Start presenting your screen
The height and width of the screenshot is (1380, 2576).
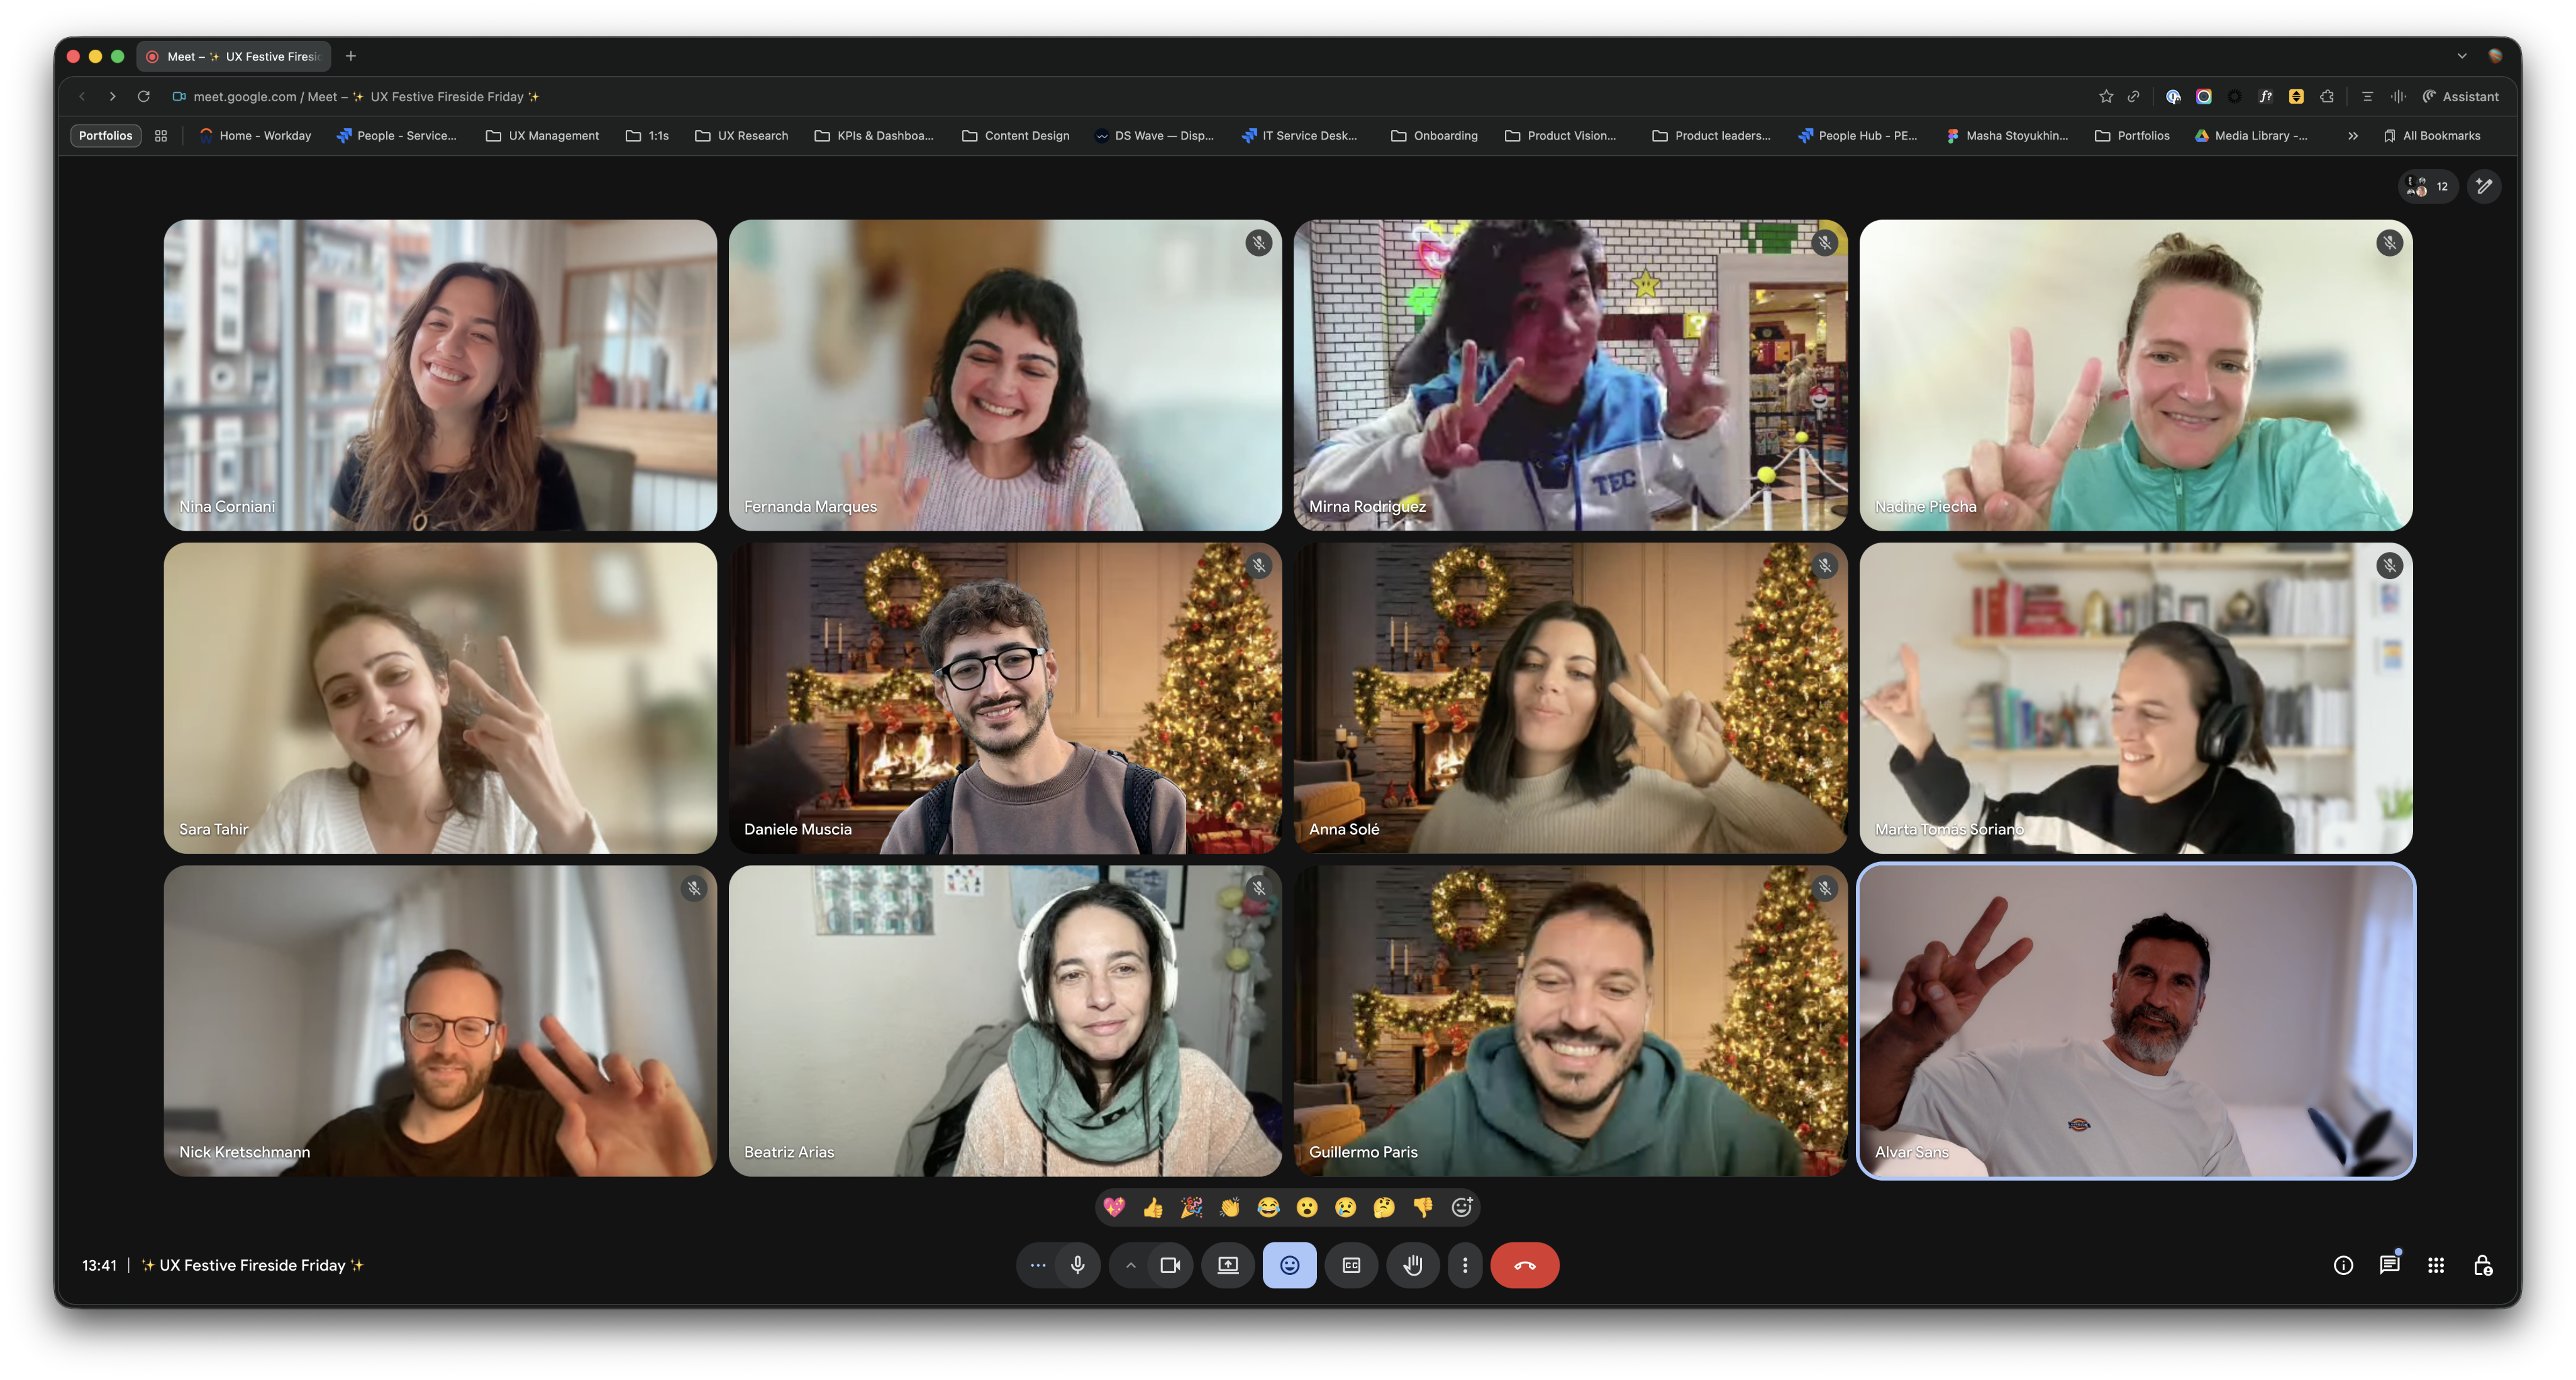click(x=1228, y=1265)
